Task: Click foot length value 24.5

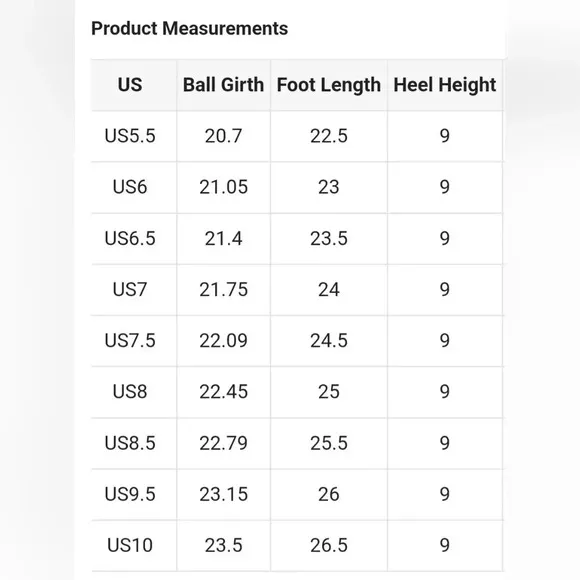Action: [329, 340]
